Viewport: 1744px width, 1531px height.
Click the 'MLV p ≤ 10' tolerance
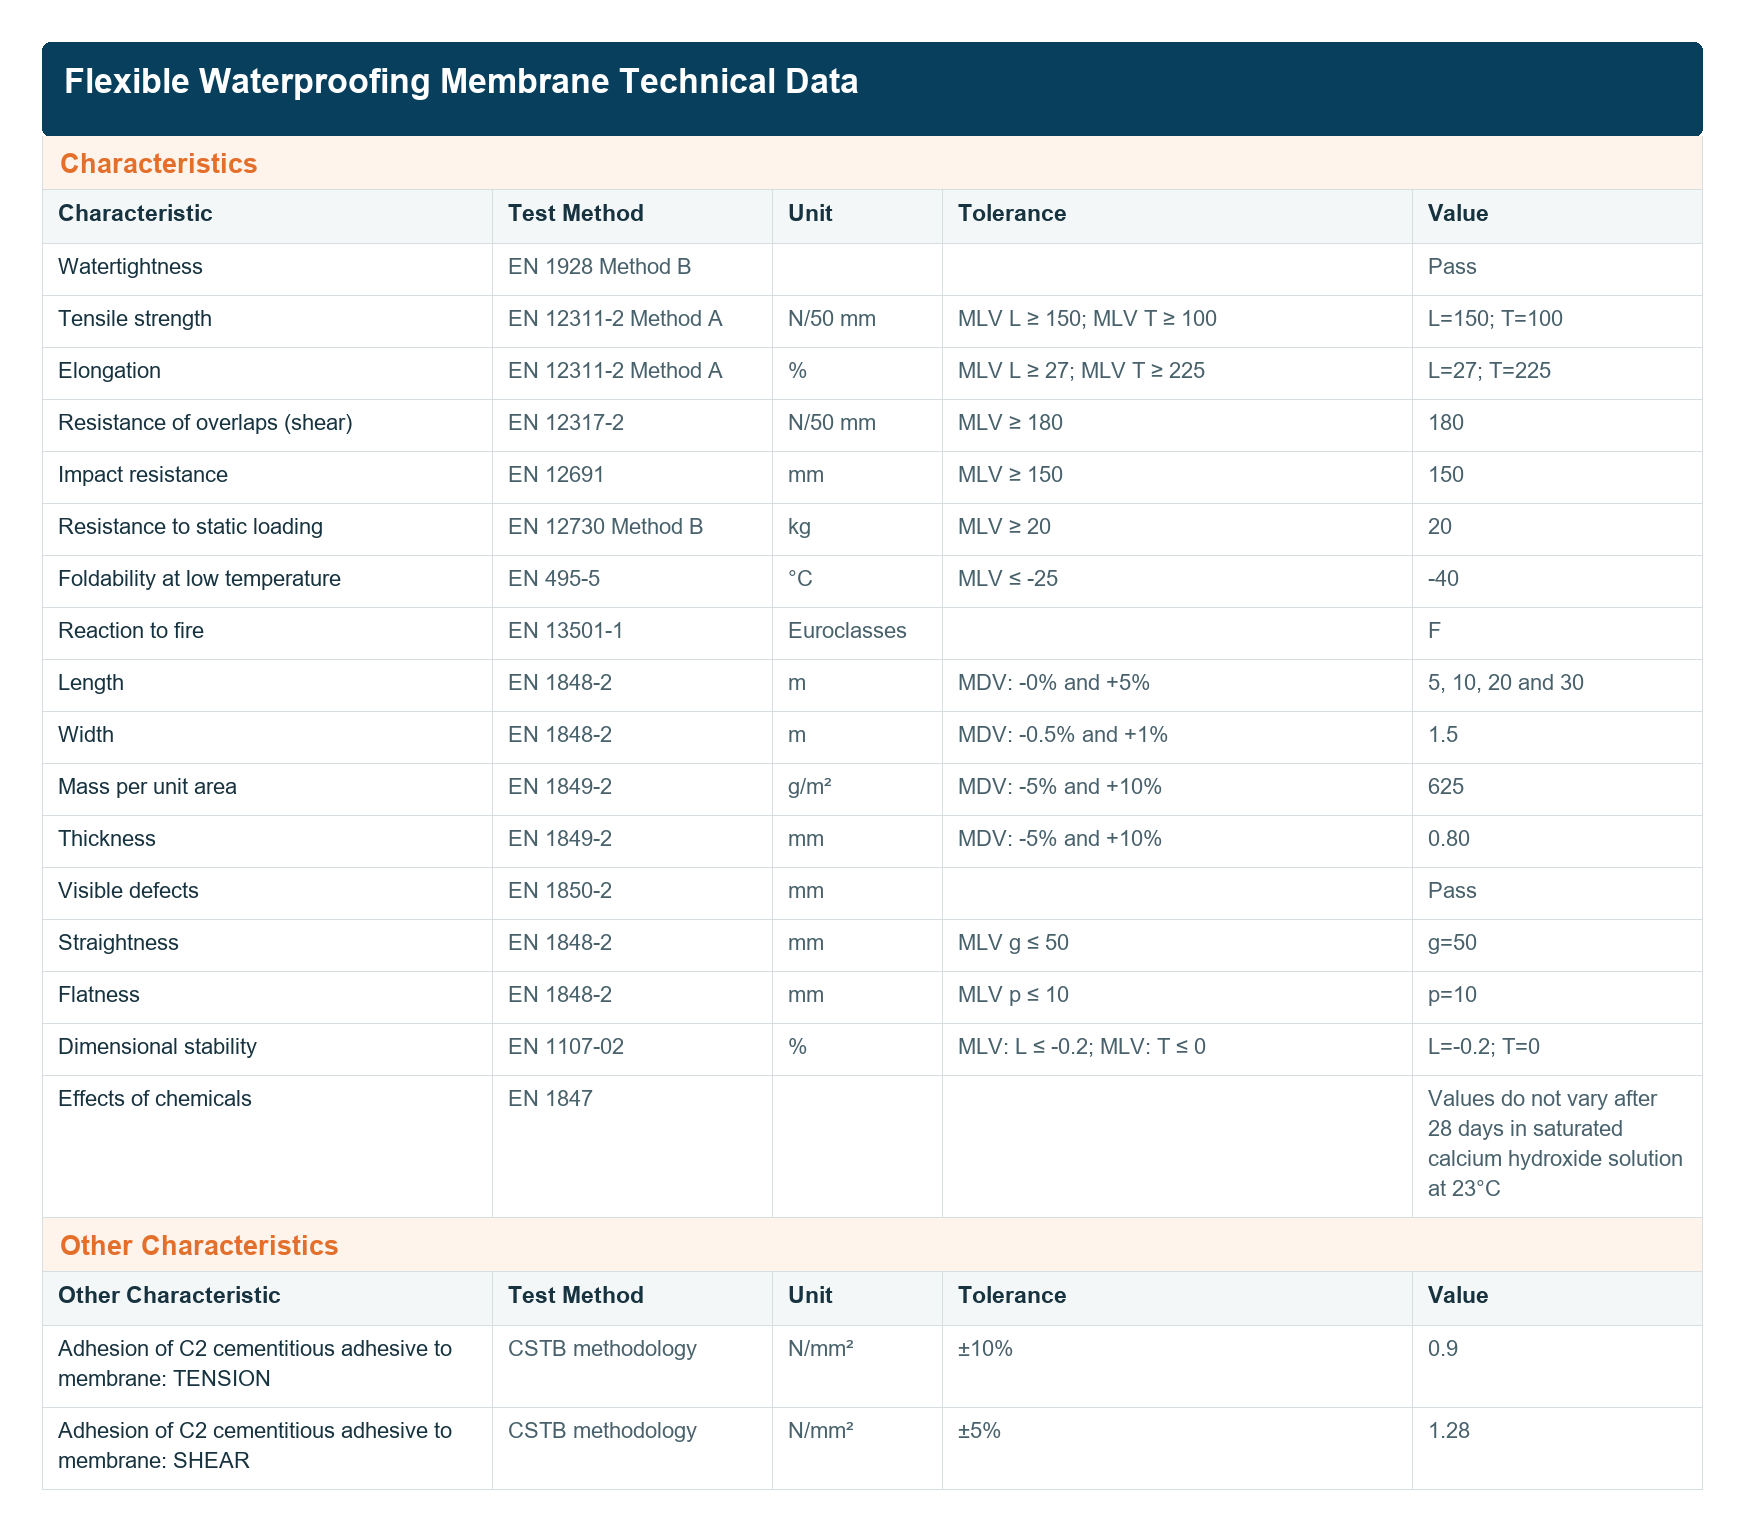tap(1013, 994)
